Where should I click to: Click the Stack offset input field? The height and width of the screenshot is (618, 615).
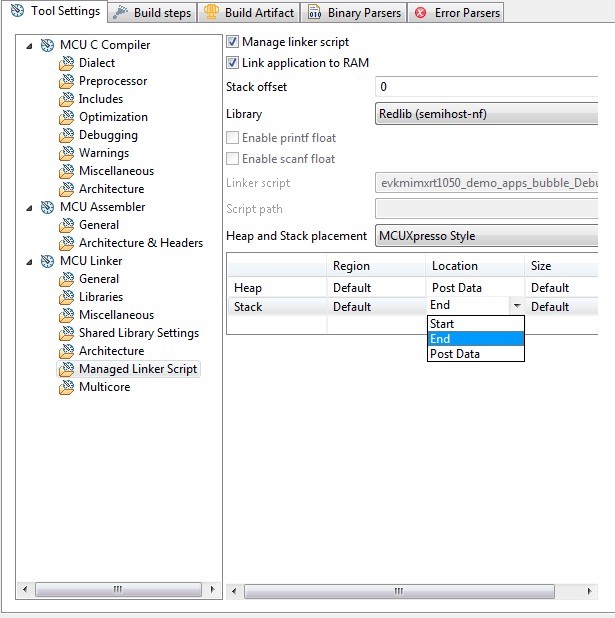[x=486, y=87]
